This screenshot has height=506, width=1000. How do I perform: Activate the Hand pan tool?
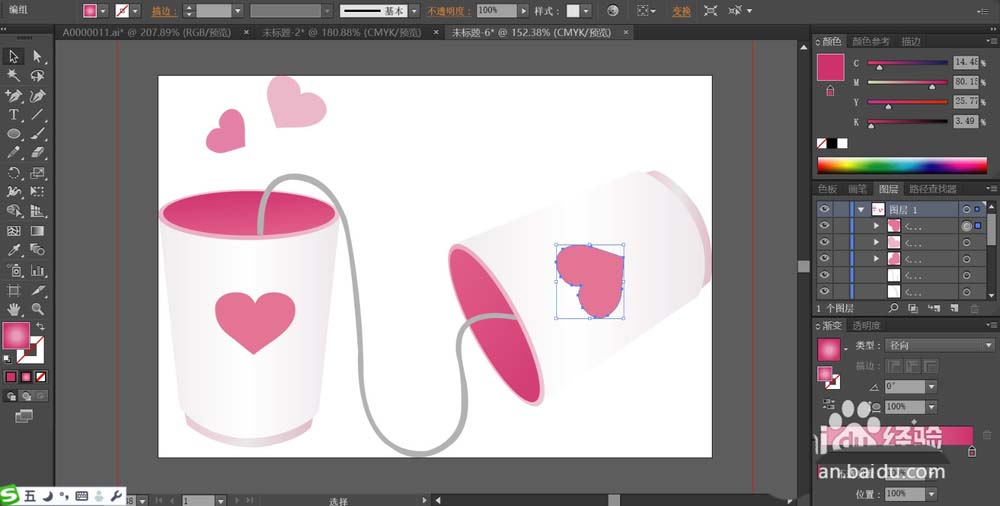[x=14, y=309]
